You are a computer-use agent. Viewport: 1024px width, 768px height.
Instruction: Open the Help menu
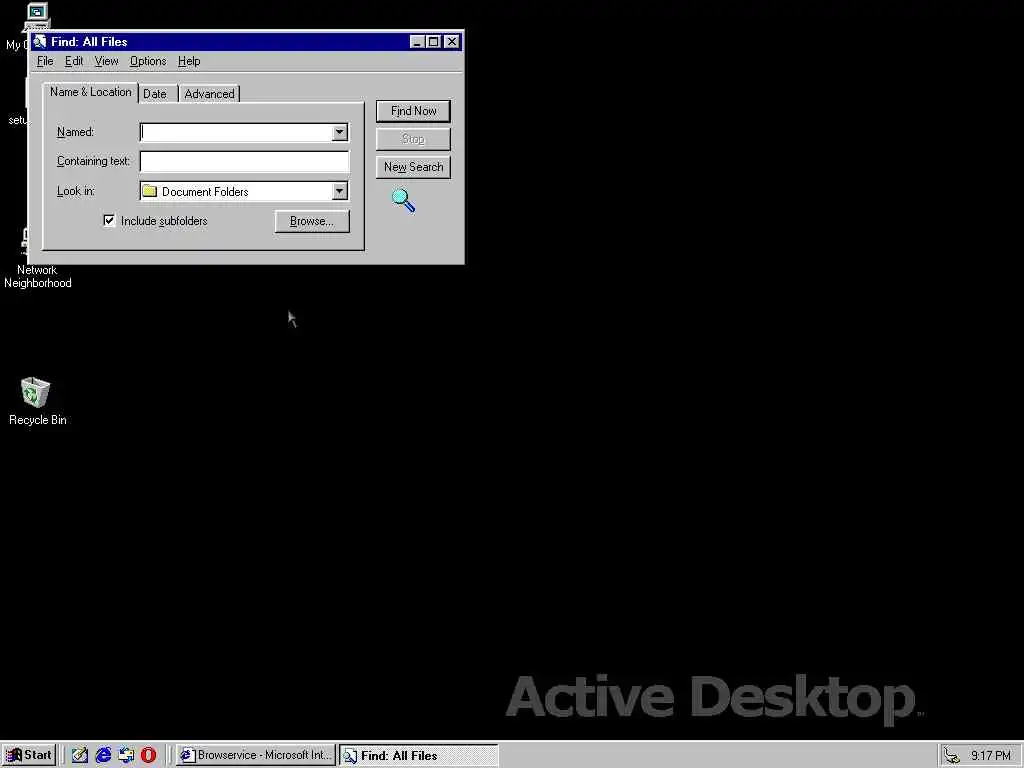(x=189, y=61)
